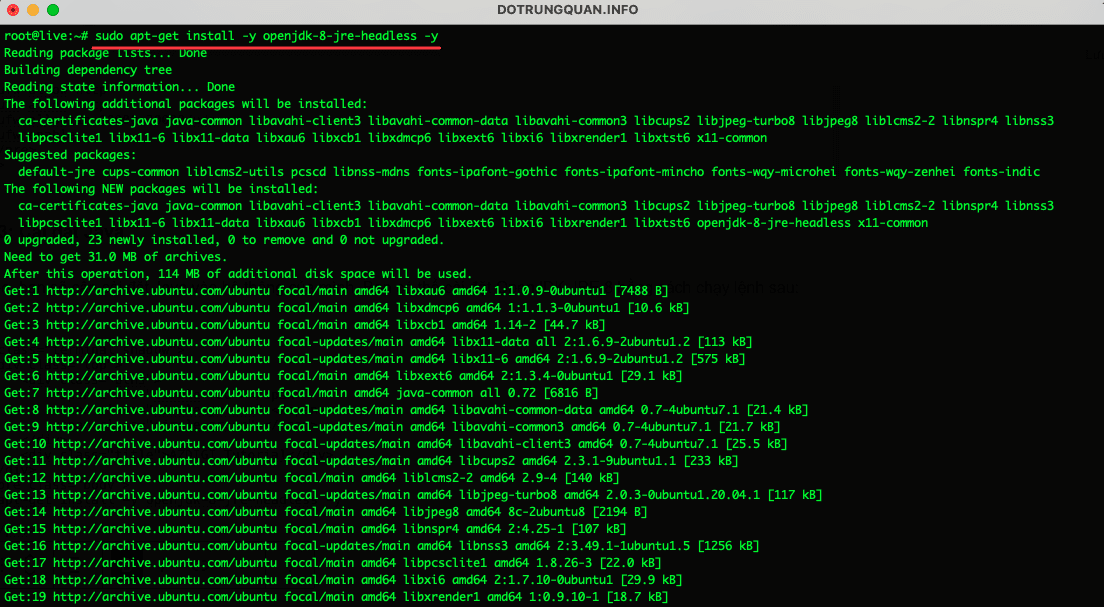The height and width of the screenshot is (607, 1104).
Task: Click the [1256 kB] size on the Get:16 line
Action: 728,546
